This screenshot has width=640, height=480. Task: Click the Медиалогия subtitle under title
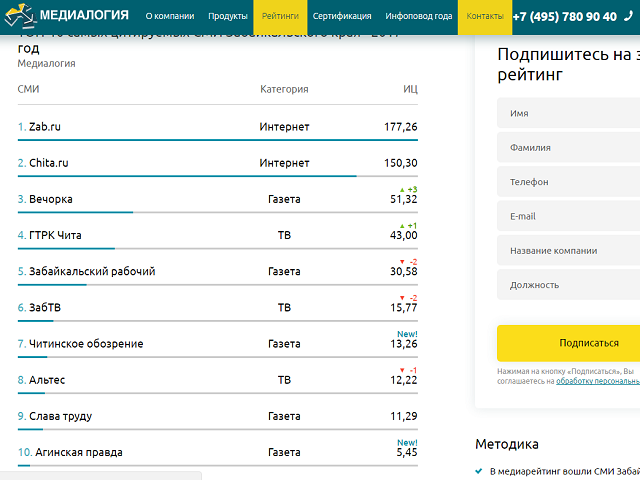(47, 63)
